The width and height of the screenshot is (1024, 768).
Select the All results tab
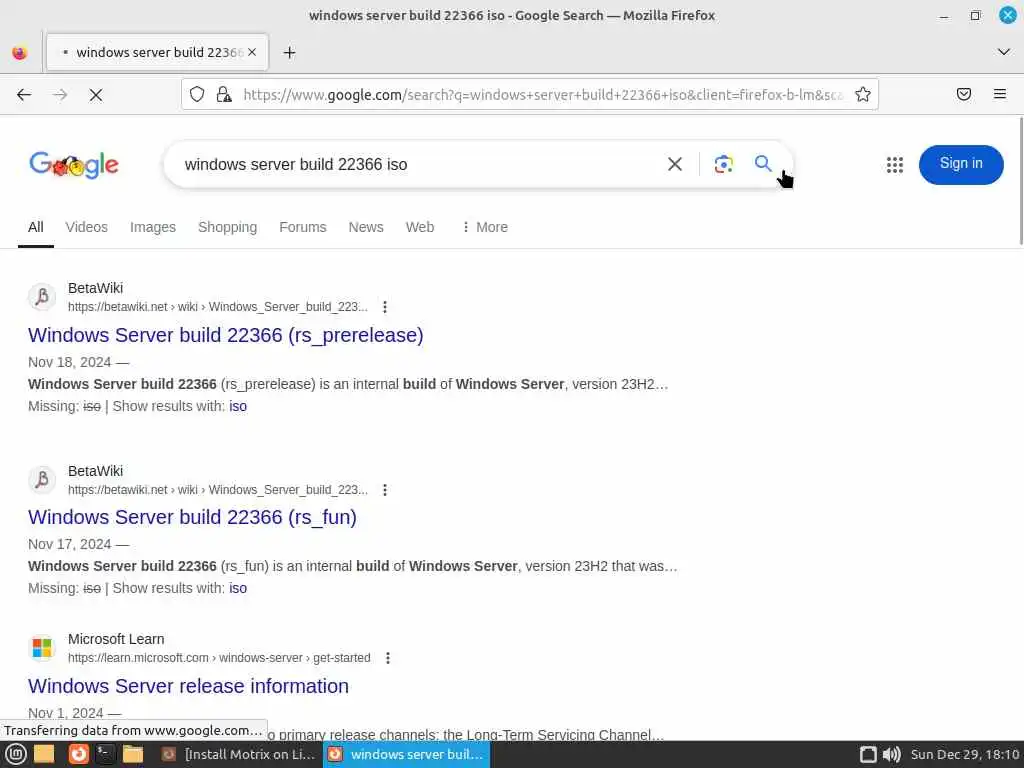(36, 227)
